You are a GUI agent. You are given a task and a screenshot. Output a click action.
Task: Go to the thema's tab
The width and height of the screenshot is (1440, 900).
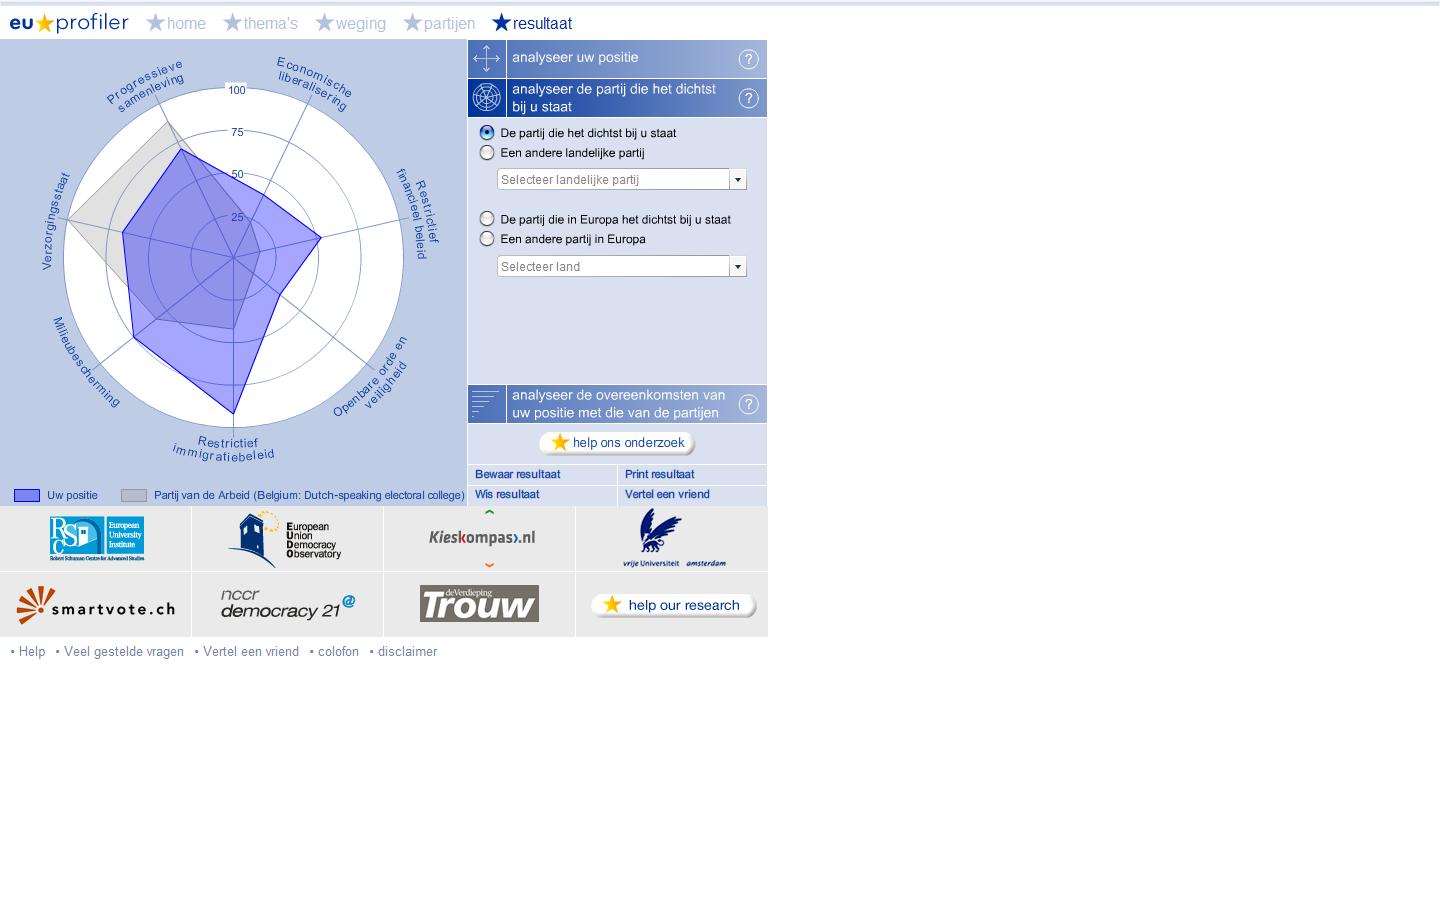[x=261, y=23]
